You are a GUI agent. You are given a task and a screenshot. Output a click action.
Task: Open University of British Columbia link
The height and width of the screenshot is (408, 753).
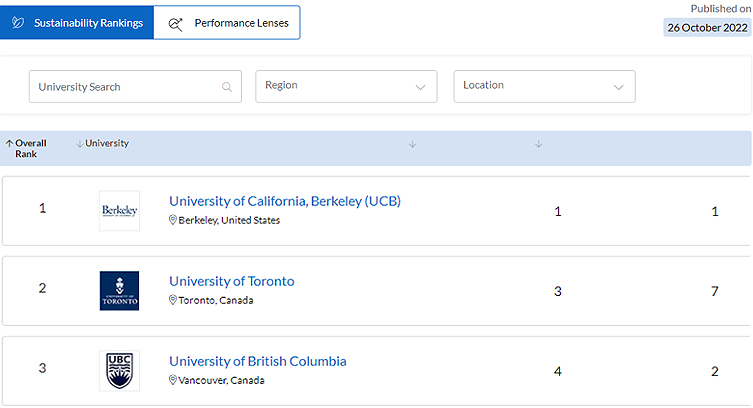tap(257, 361)
